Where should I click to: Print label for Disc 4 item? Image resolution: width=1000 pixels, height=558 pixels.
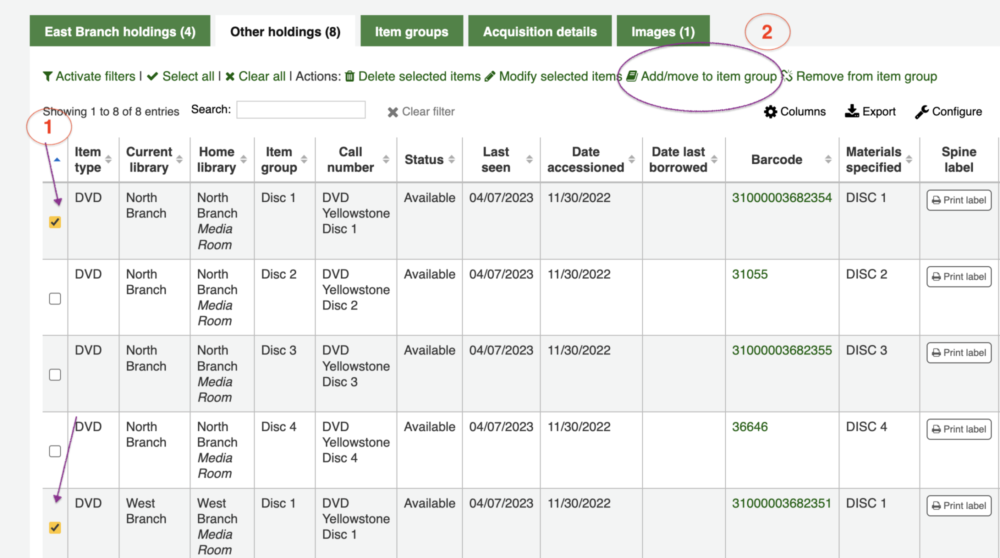pos(958,429)
